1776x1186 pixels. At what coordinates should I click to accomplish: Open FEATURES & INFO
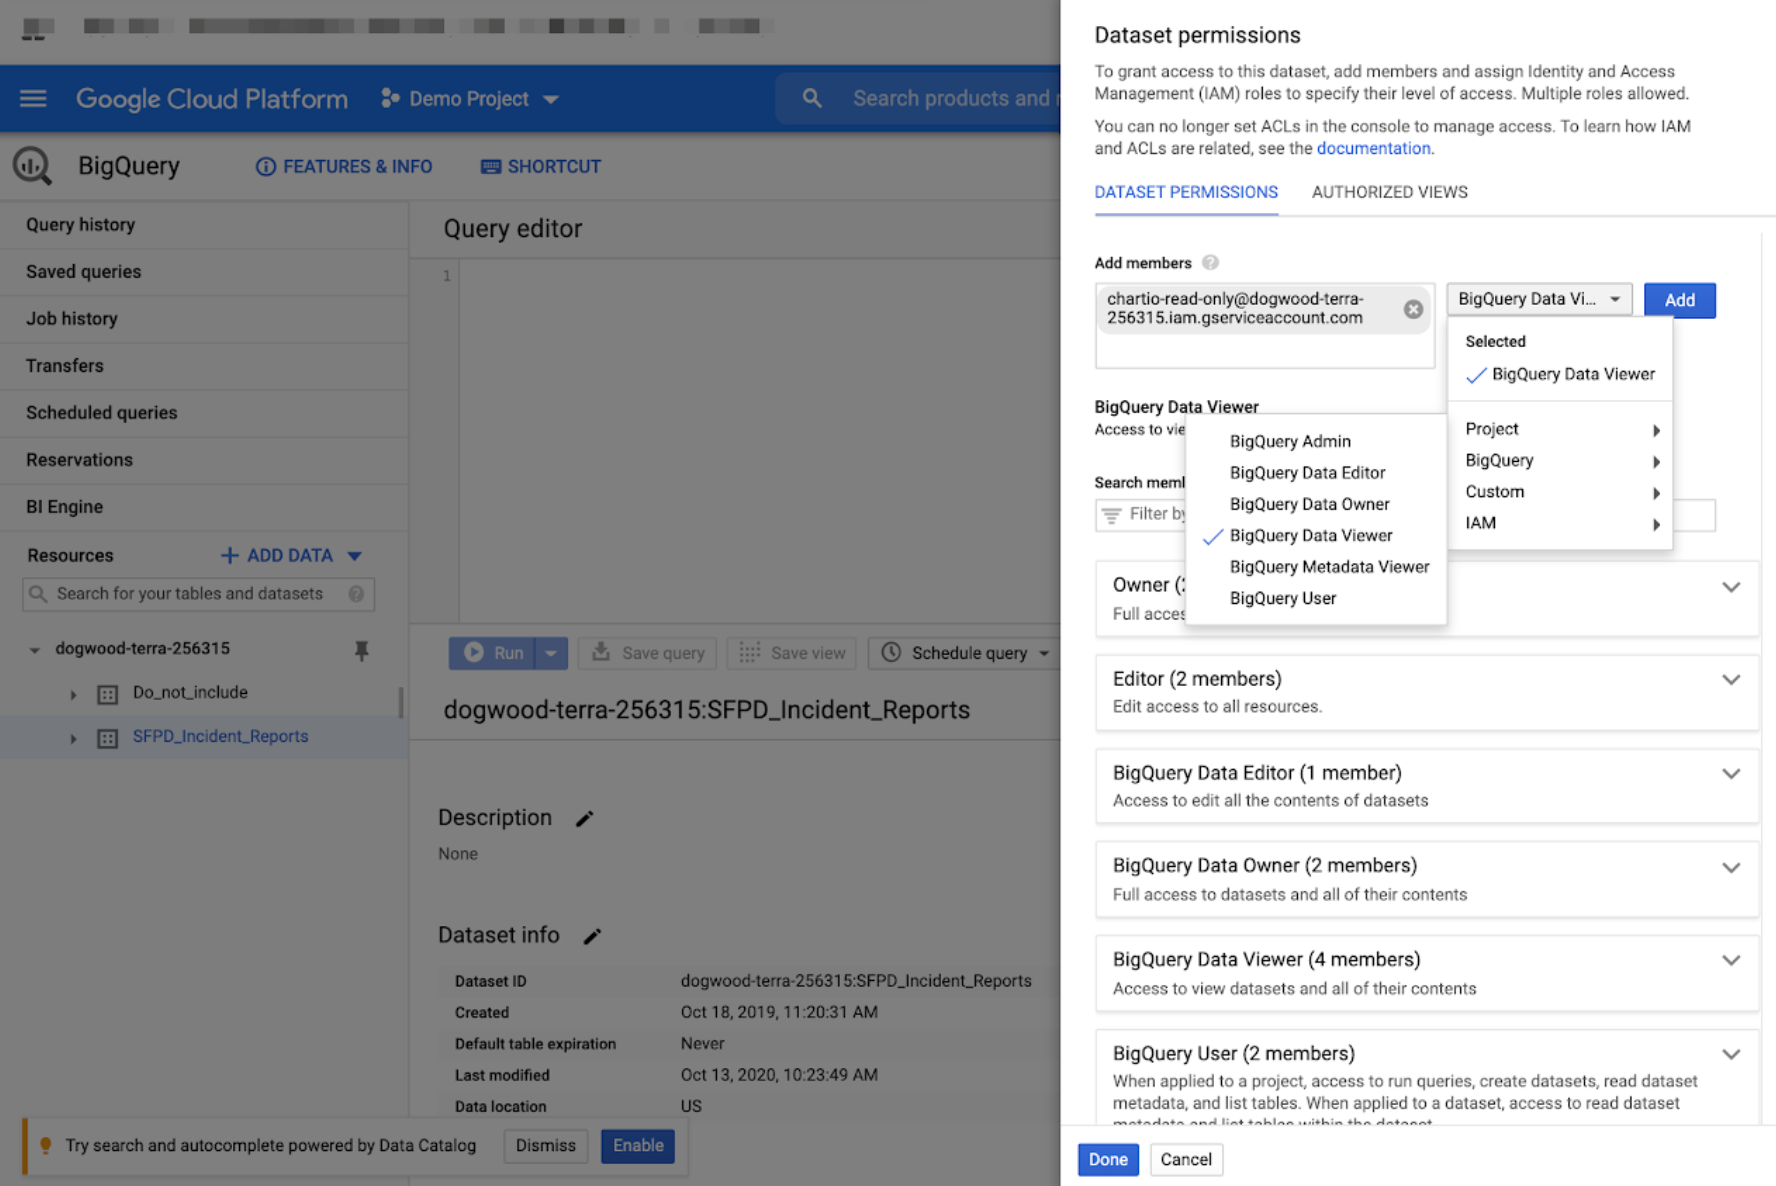coord(344,166)
